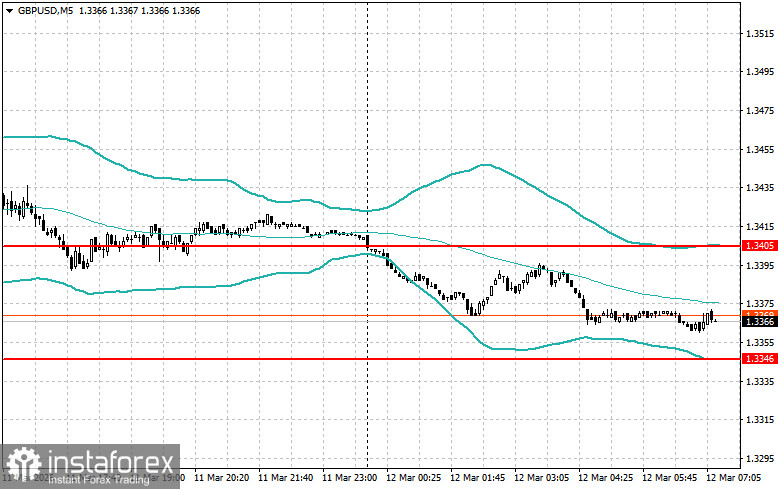Select the 12 Mar 01:45 time label
781x489 pixels.
pos(477,478)
